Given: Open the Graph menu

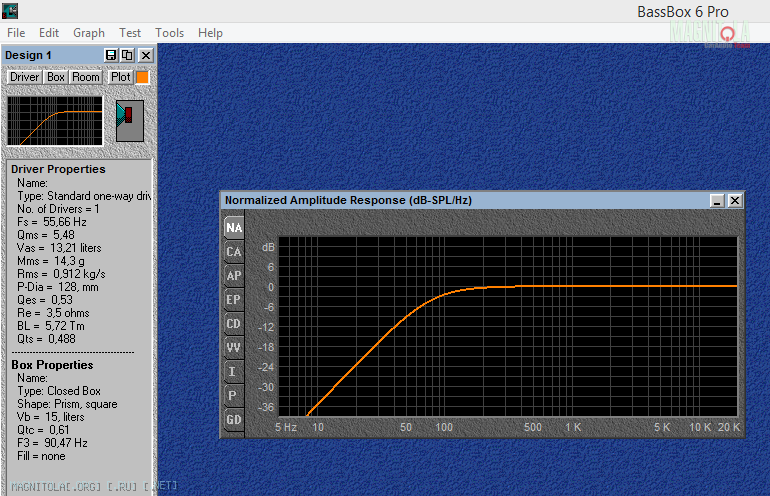Looking at the screenshot, I should tap(89, 33).
